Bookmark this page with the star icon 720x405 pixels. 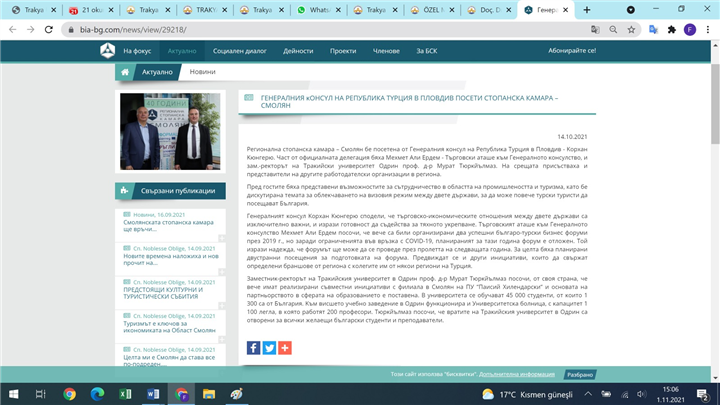click(631, 29)
